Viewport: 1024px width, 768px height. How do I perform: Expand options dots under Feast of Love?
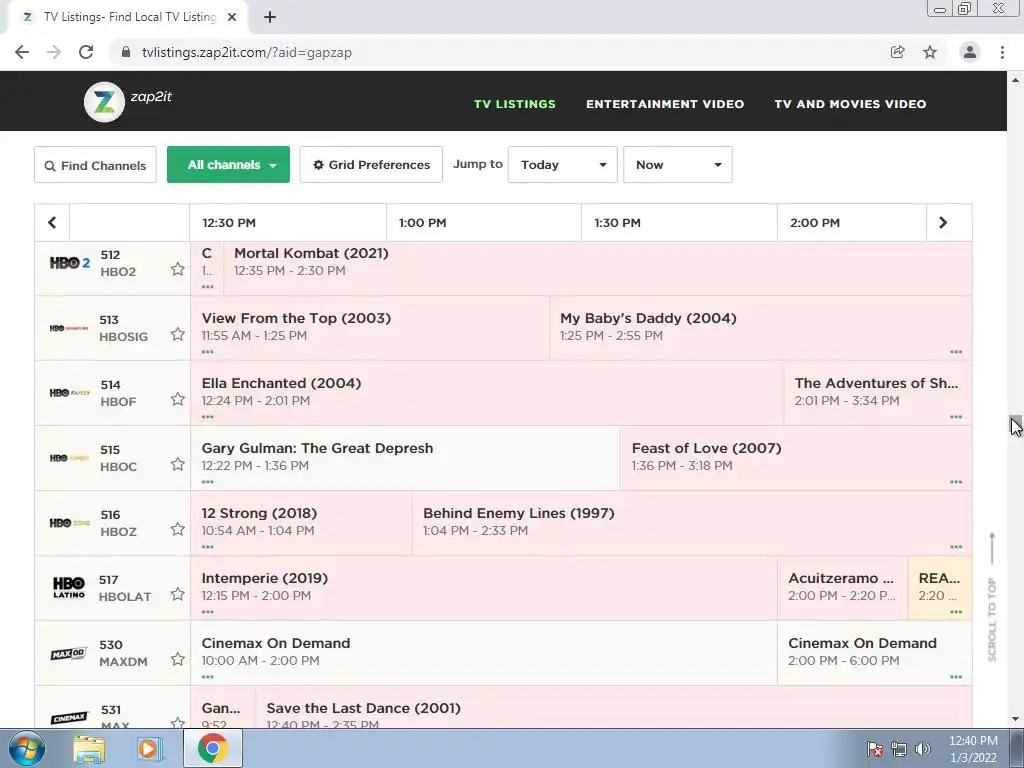[x=956, y=482]
